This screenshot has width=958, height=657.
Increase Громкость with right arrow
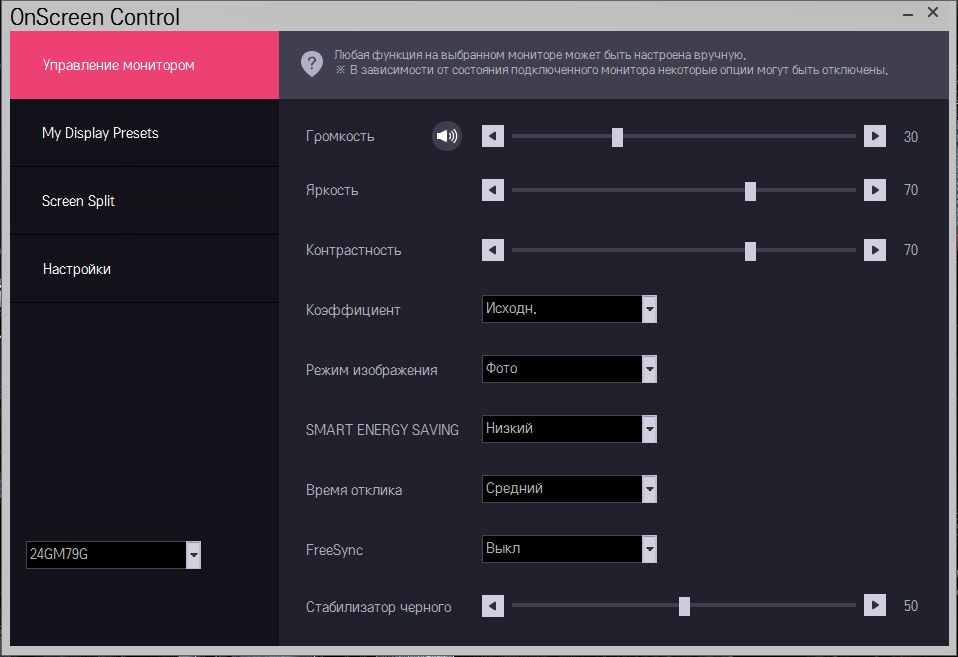click(875, 136)
